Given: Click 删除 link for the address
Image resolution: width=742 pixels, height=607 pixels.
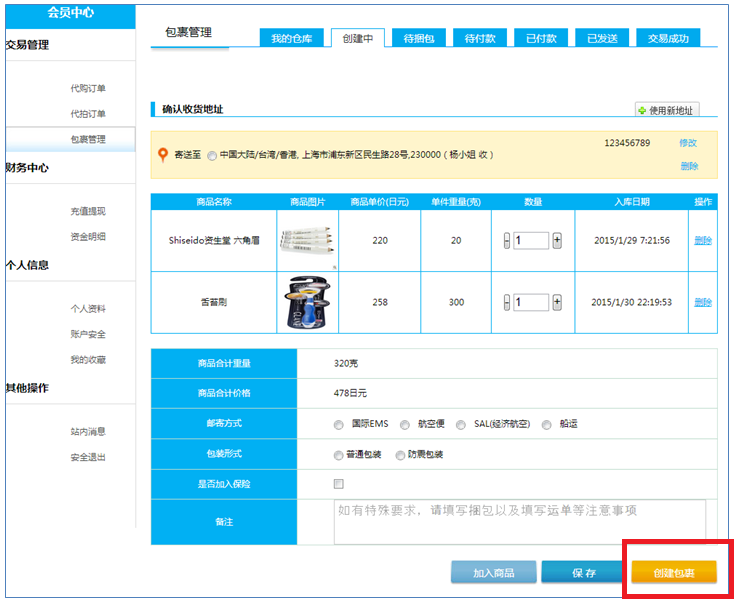Looking at the screenshot, I should click(689, 166).
